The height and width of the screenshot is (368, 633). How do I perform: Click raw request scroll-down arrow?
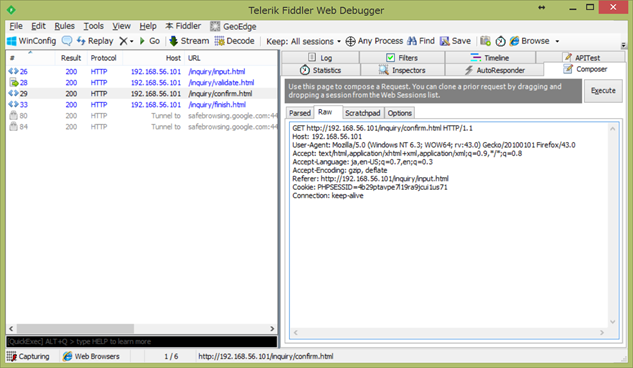point(613,322)
